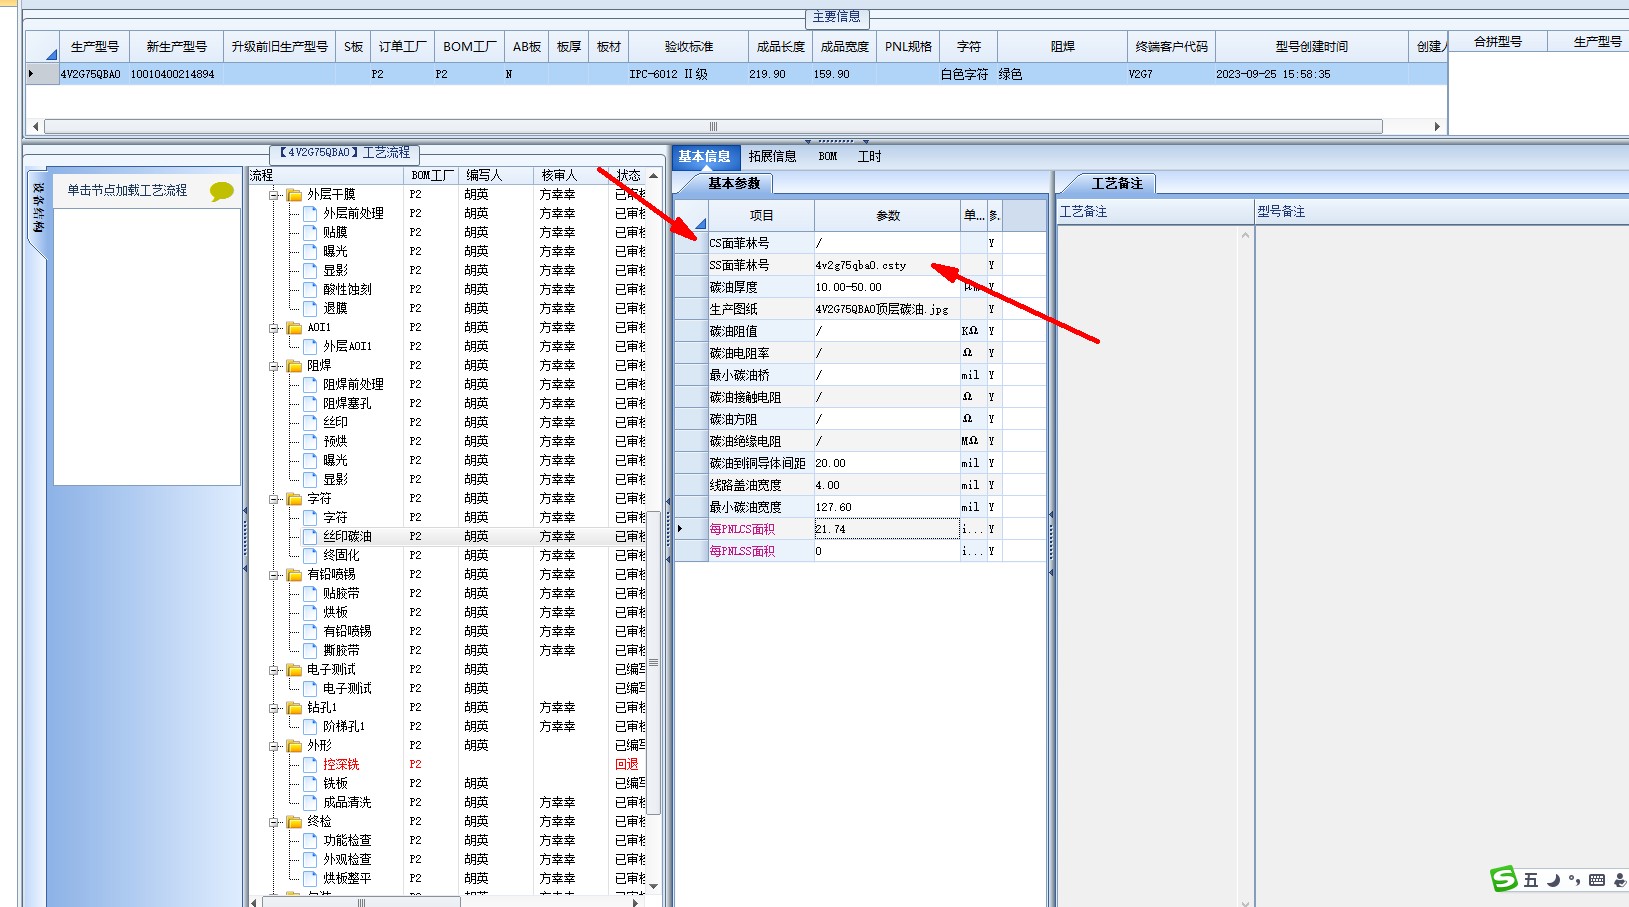Click the 4v2g75qba0.csty parameter cell

[887, 266]
